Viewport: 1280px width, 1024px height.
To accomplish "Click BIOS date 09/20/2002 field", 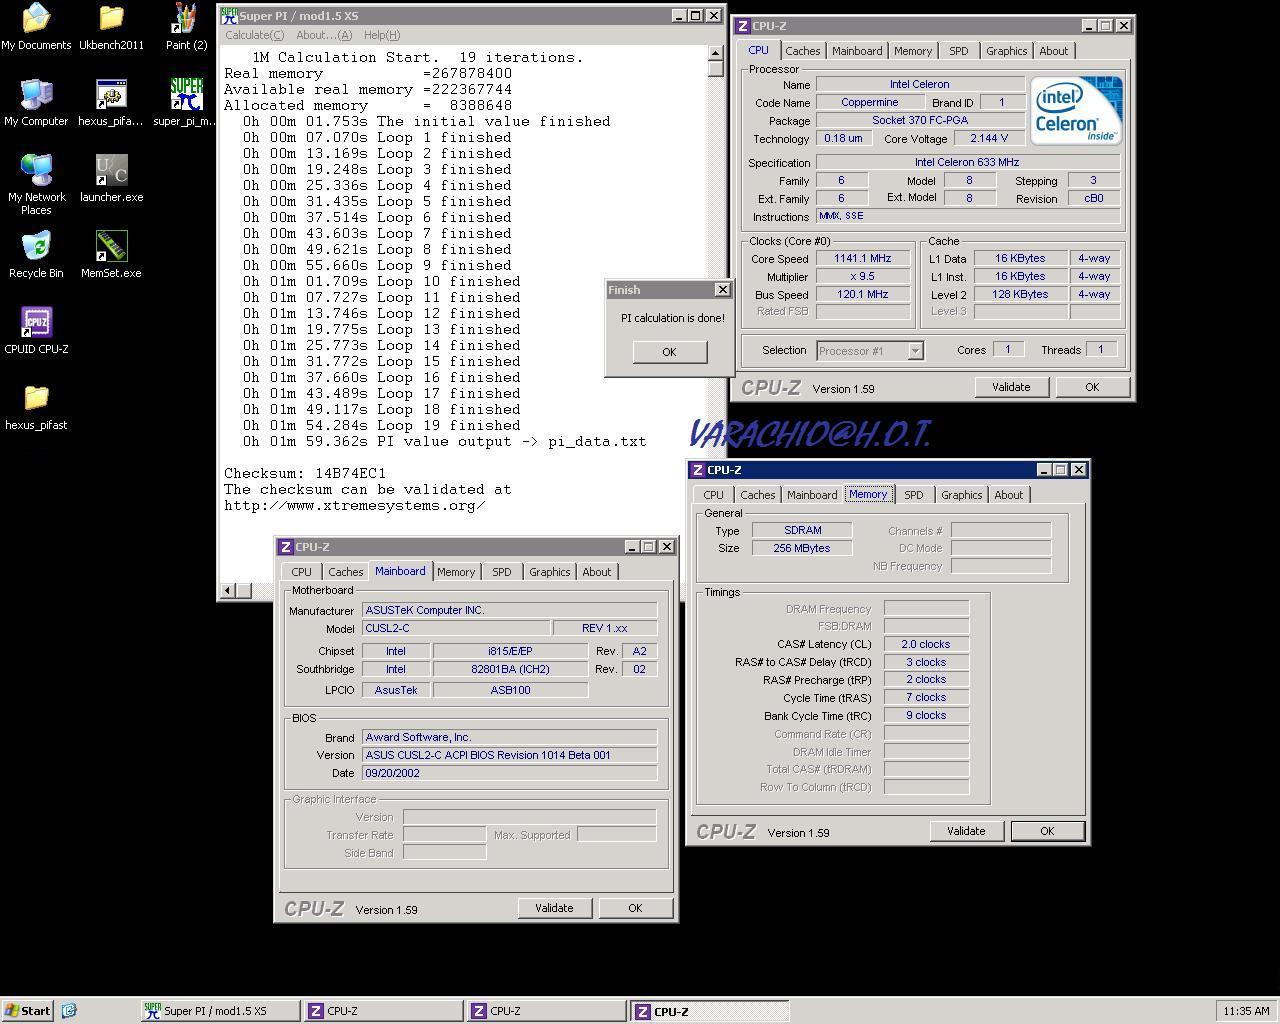I will click(509, 773).
